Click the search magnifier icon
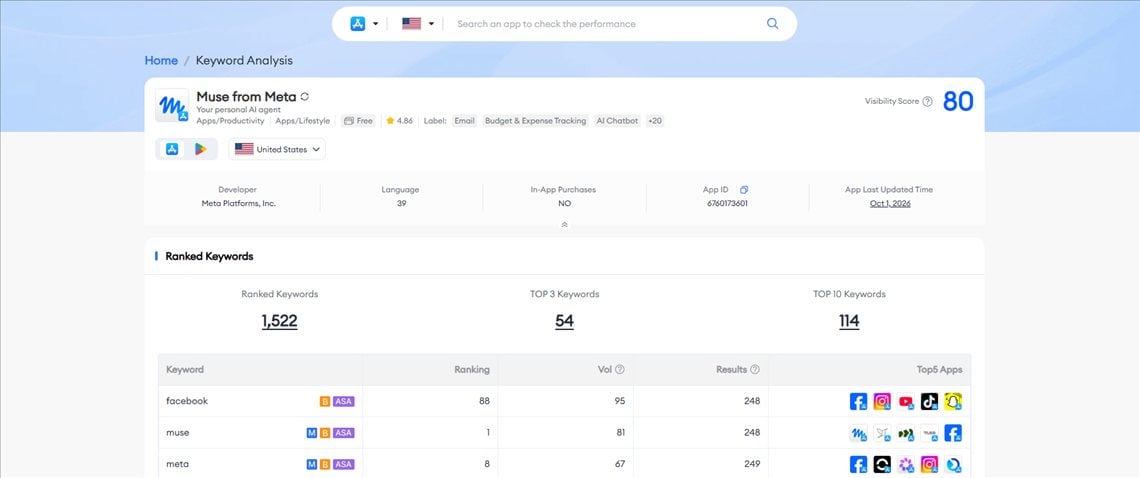The image size is (1140, 478). click(772, 23)
